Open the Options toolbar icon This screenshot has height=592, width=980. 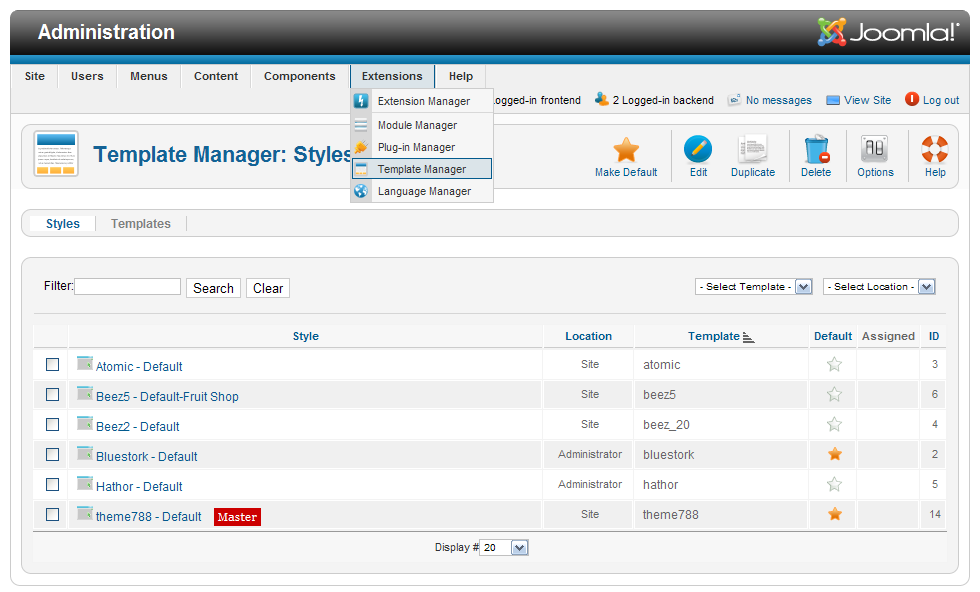pos(875,150)
